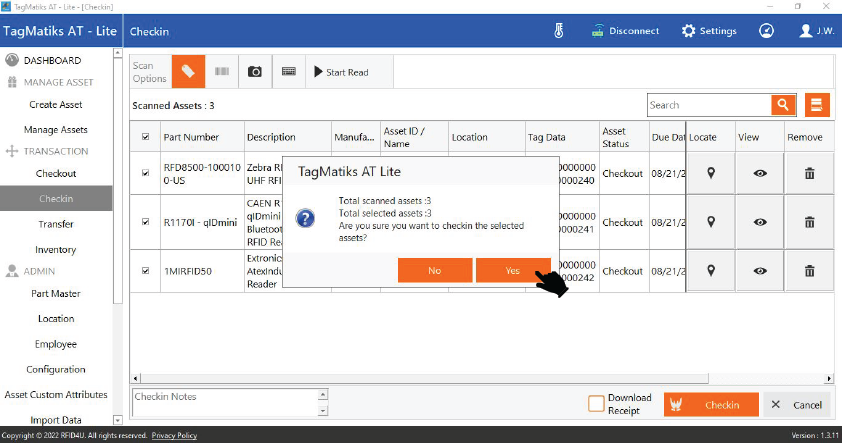Open the gauge icon in top bar
The image size is (842, 443).
click(x=766, y=31)
